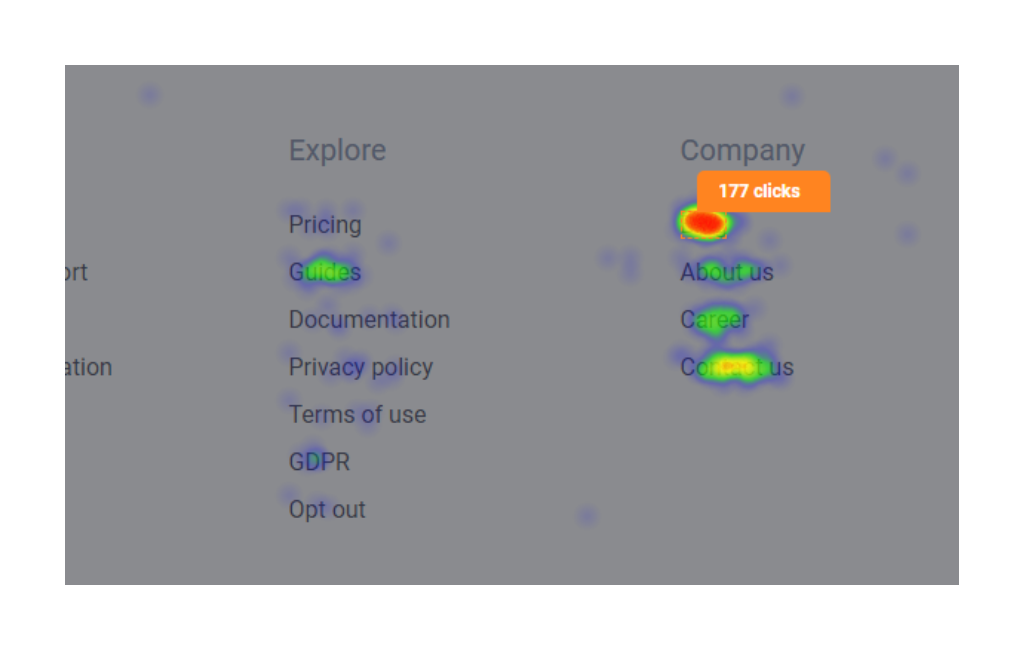Click the faint blue spot in top-left corner
This screenshot has height=650, width=1024.
pos(150,95)
